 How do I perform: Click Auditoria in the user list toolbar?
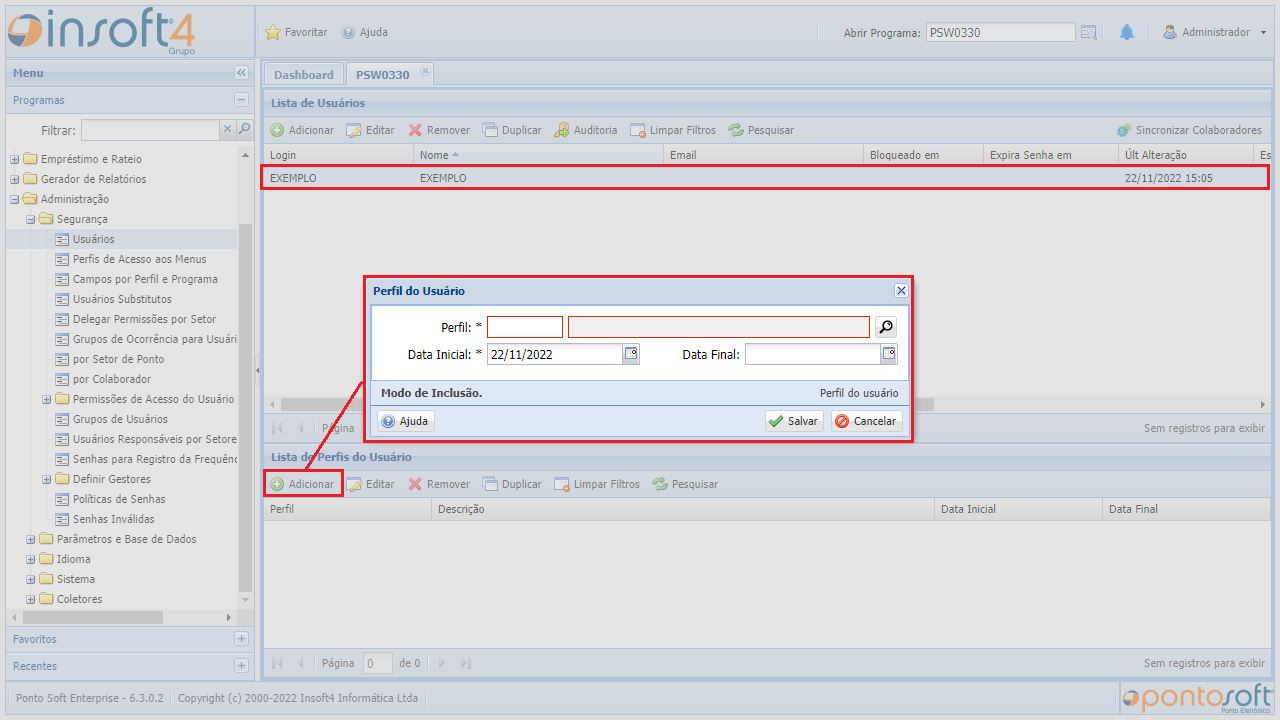tap(586, 130)
